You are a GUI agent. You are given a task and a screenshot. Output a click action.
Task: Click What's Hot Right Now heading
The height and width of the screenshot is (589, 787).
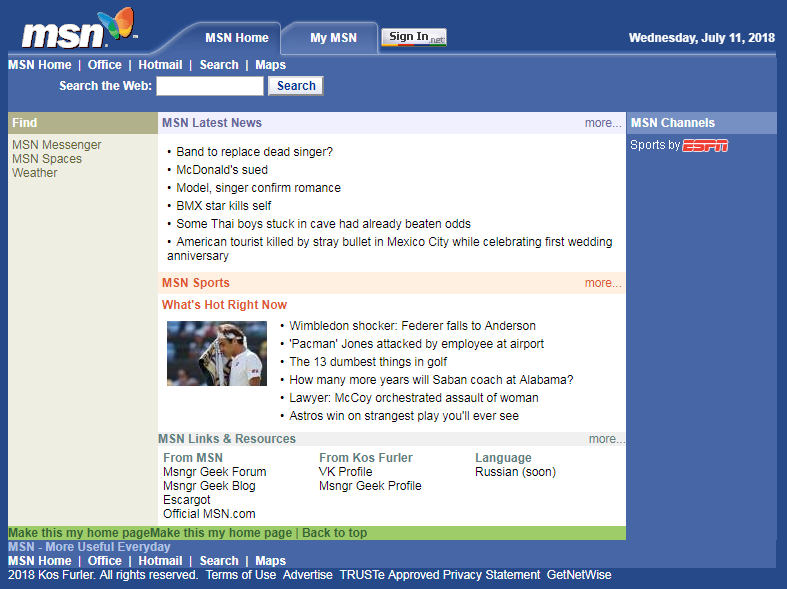pyautogui.click(x=224, y=305)
